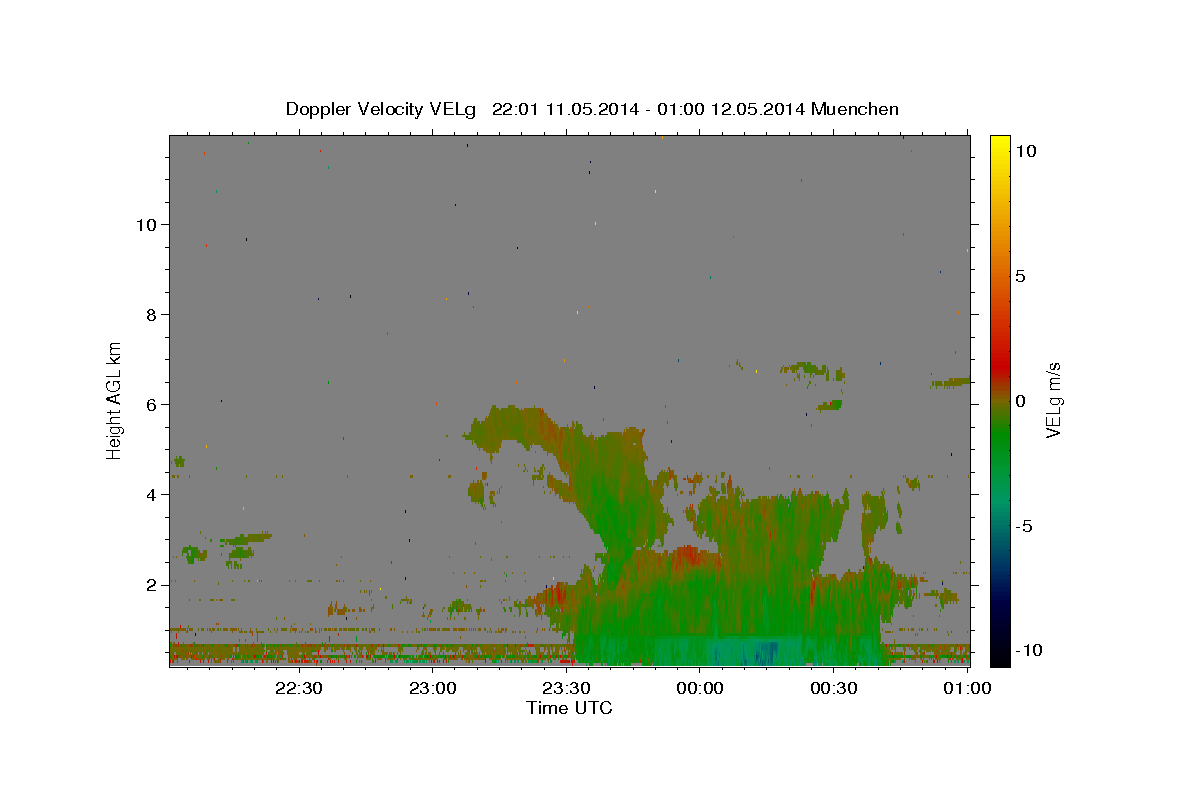Click the 23:30 time tick label
The height and width of the screenshot is (800, 1200).
[x=566, y=688]
